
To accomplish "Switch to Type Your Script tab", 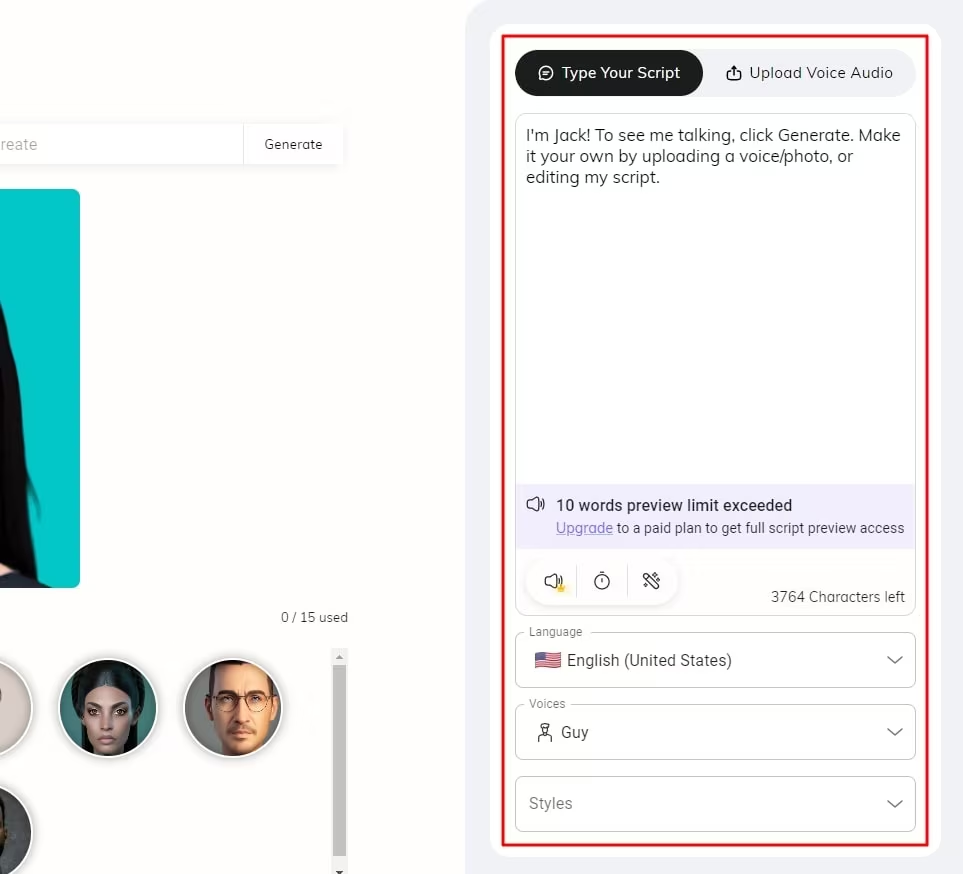I will pos(609,73).
